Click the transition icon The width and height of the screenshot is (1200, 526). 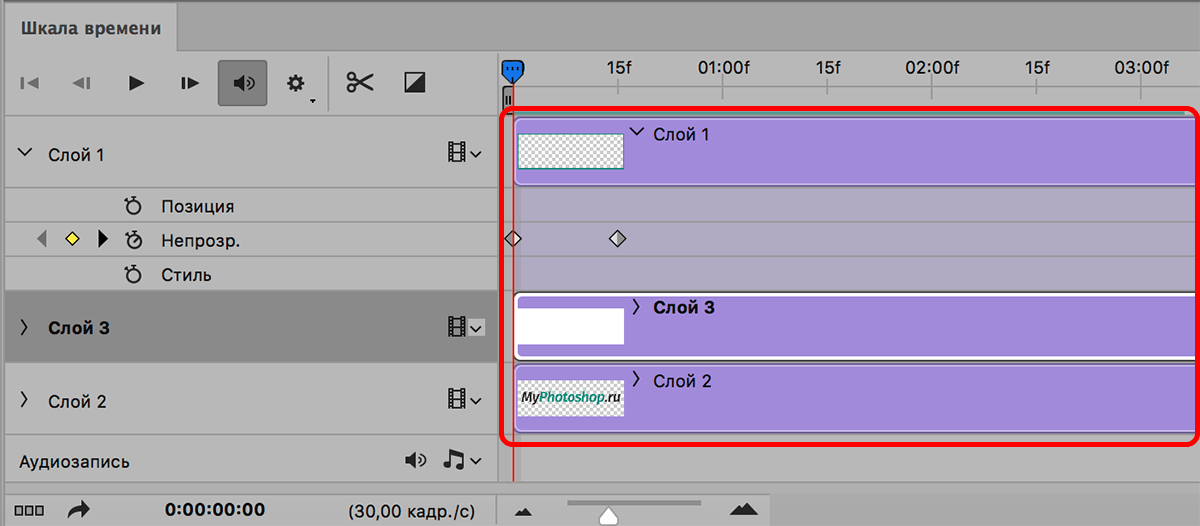pos(415,83)
